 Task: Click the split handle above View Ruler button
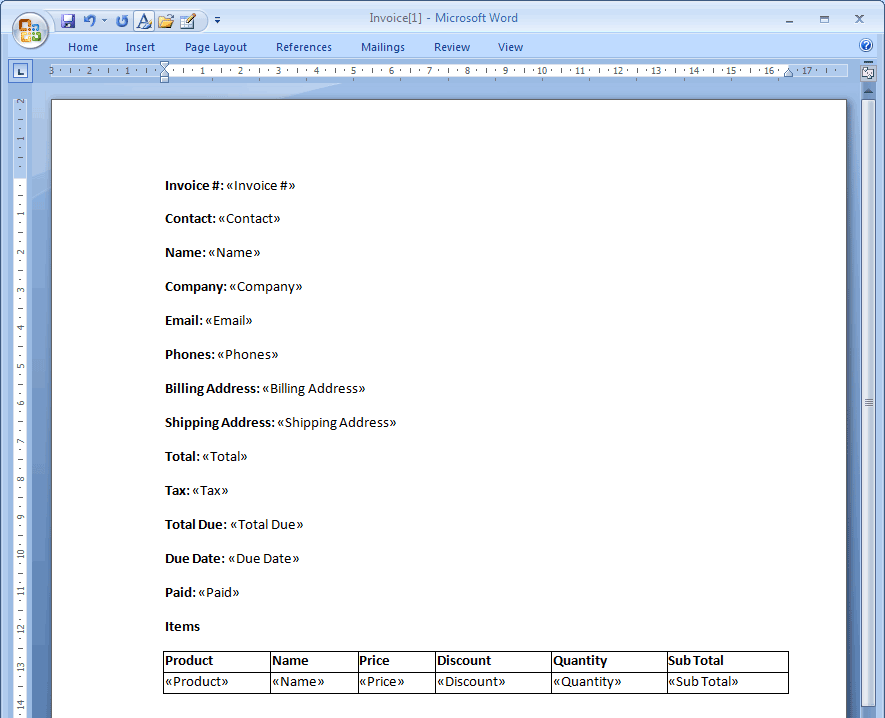click(868, 62)
